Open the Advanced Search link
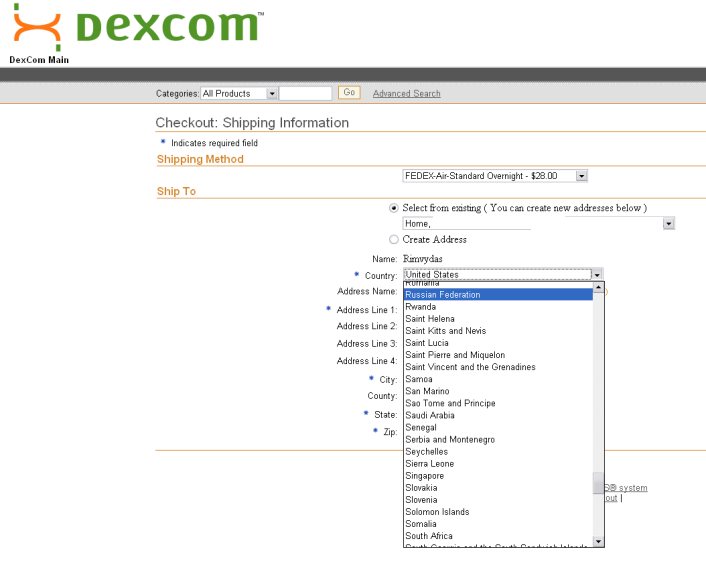Viewport: 706px width, 588px height. pyautogui.click(x=406, y=94)
